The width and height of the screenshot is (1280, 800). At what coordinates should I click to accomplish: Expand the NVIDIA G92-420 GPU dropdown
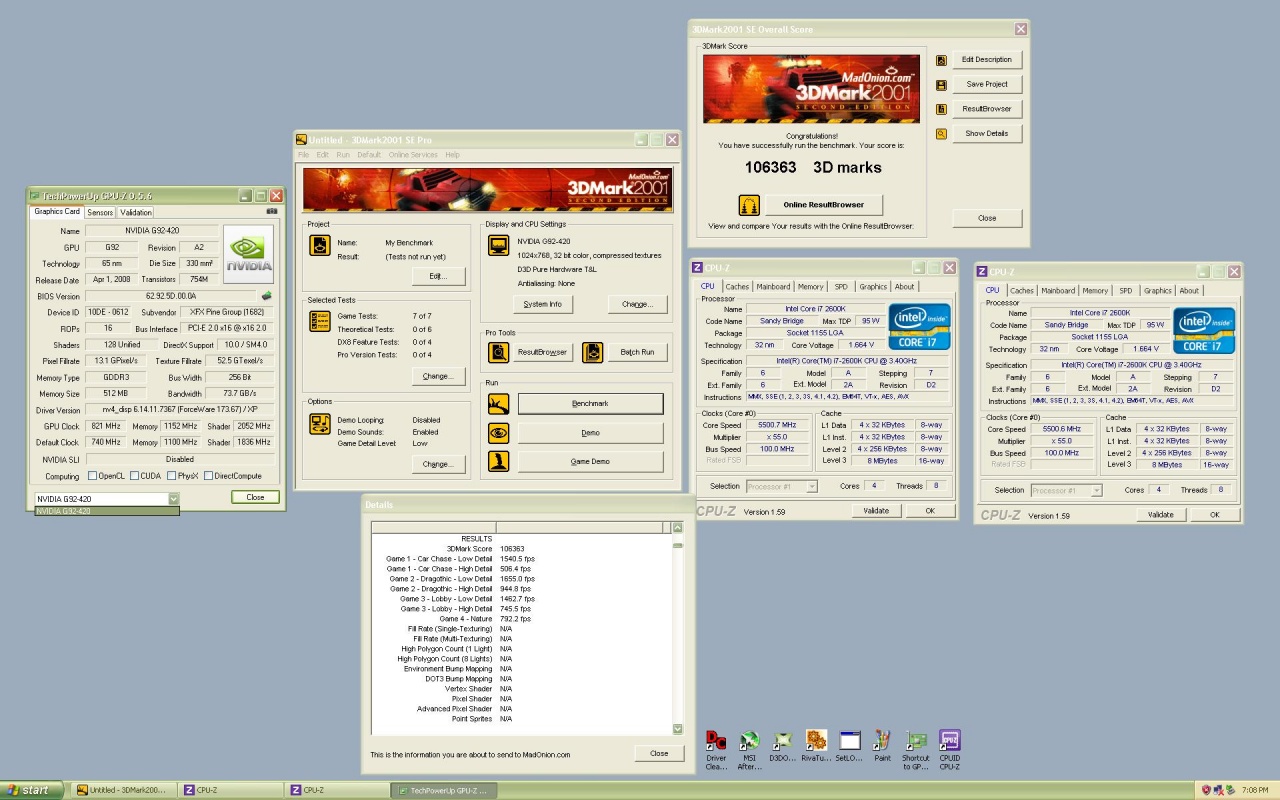click(x=173, y=498)
